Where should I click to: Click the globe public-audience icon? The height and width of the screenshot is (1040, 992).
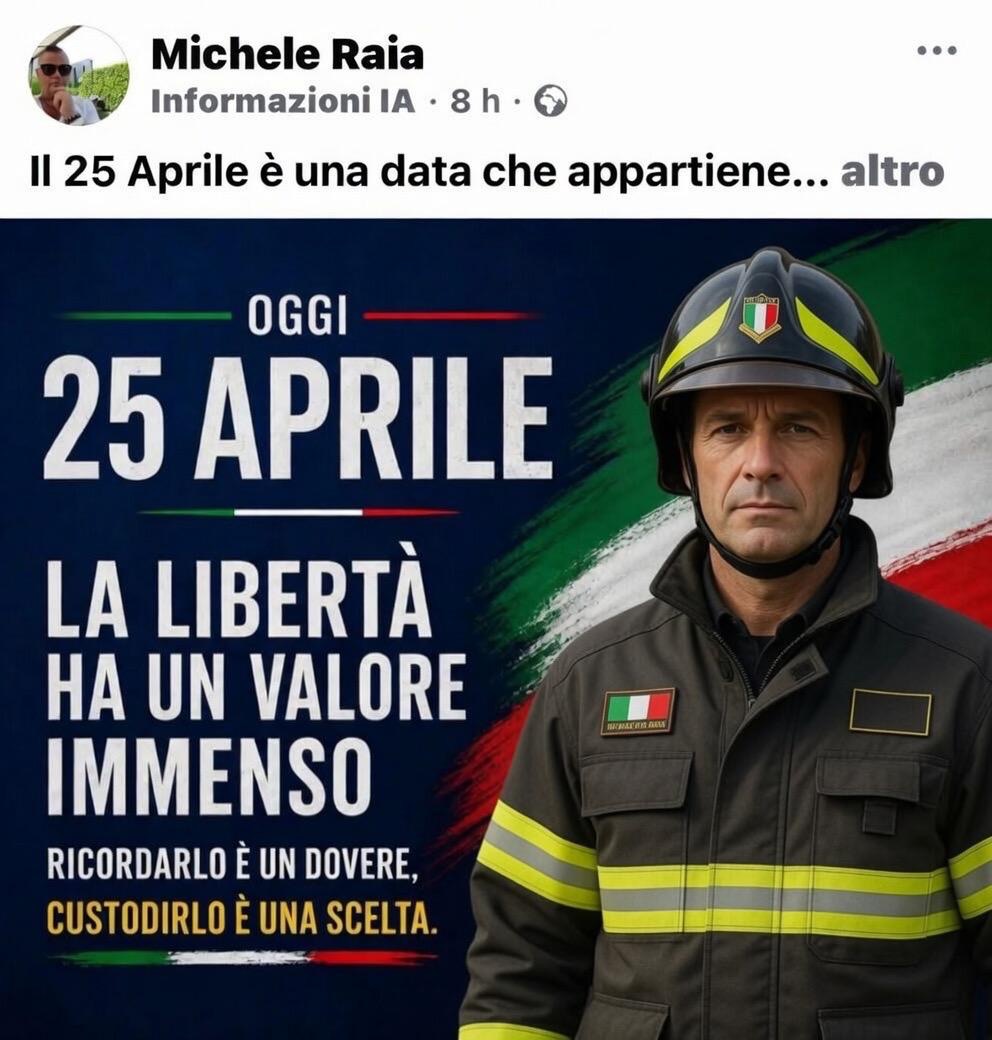pos(551,101)
